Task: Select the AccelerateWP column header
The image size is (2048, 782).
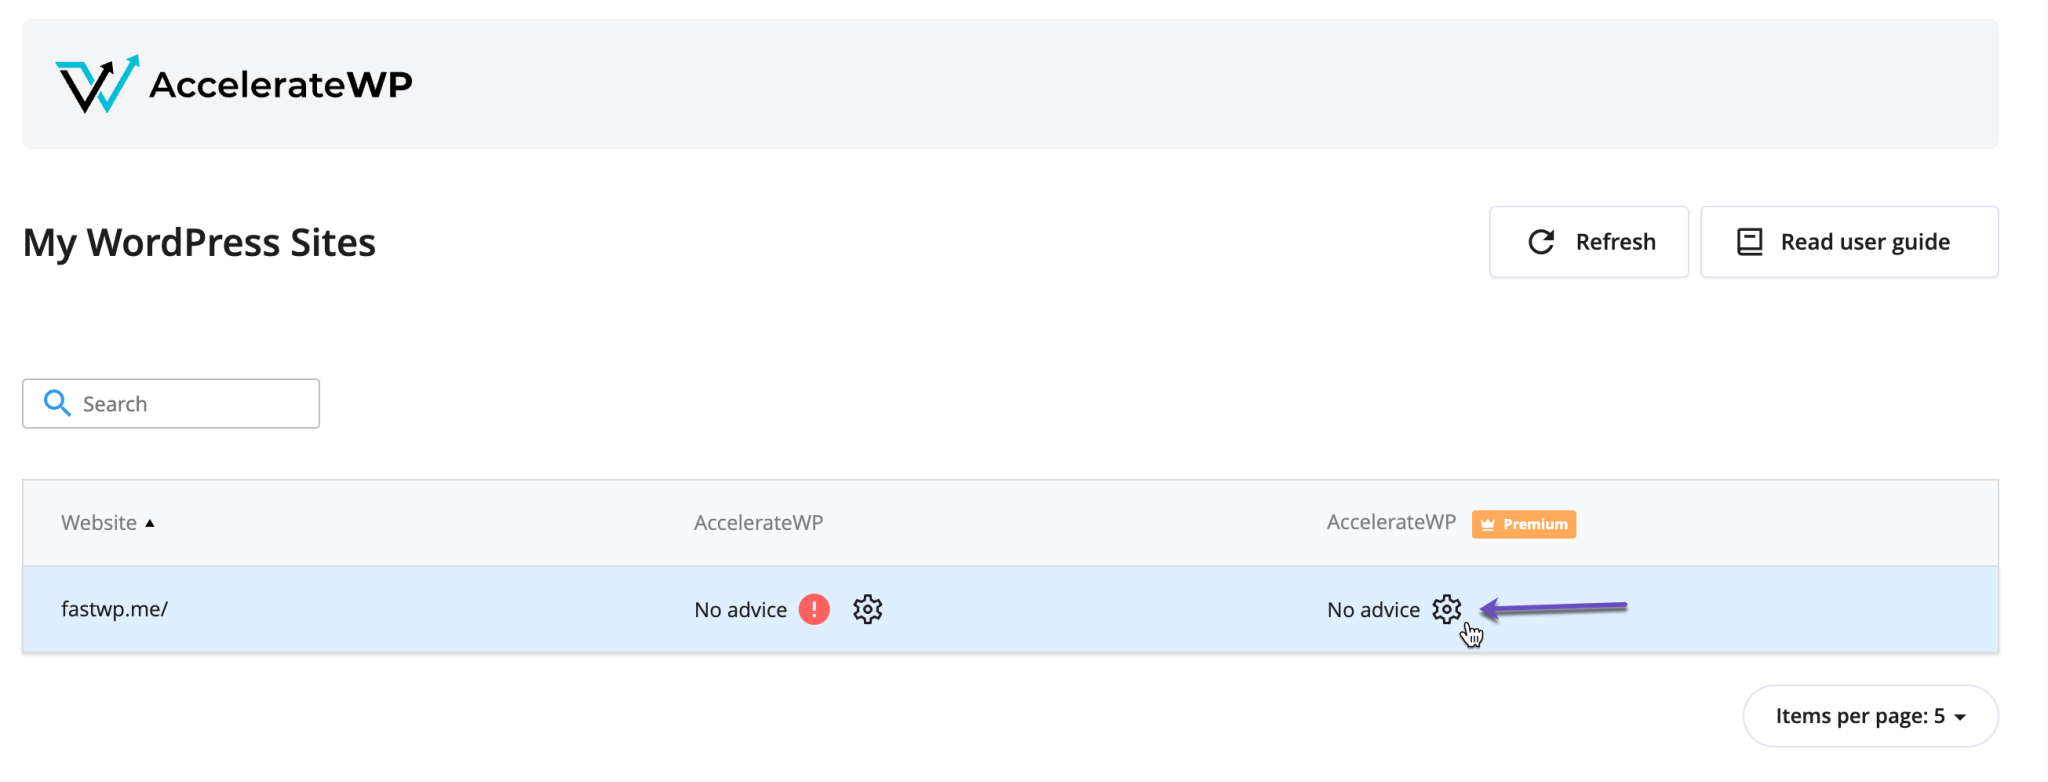Action: click(758, 522)
